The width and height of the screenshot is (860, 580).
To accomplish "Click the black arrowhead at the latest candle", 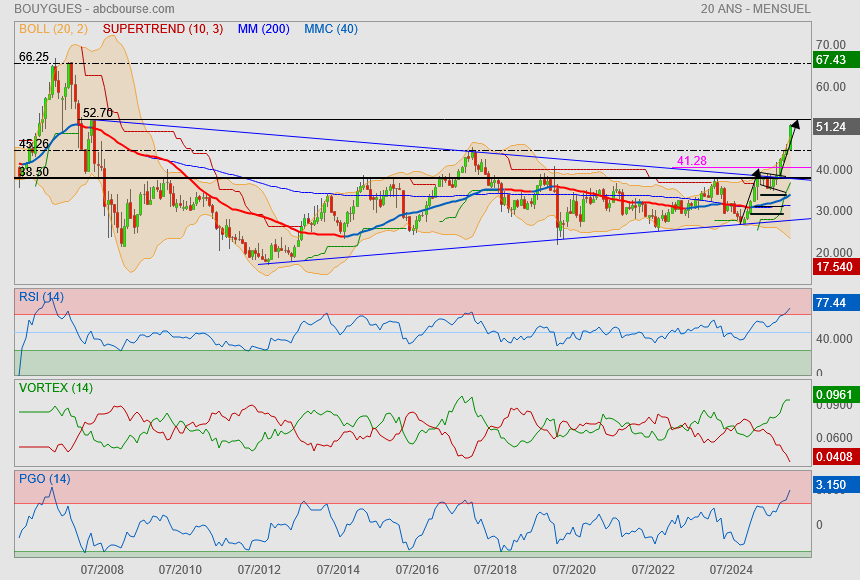I will pyautogui.click(x=795, y=125).
